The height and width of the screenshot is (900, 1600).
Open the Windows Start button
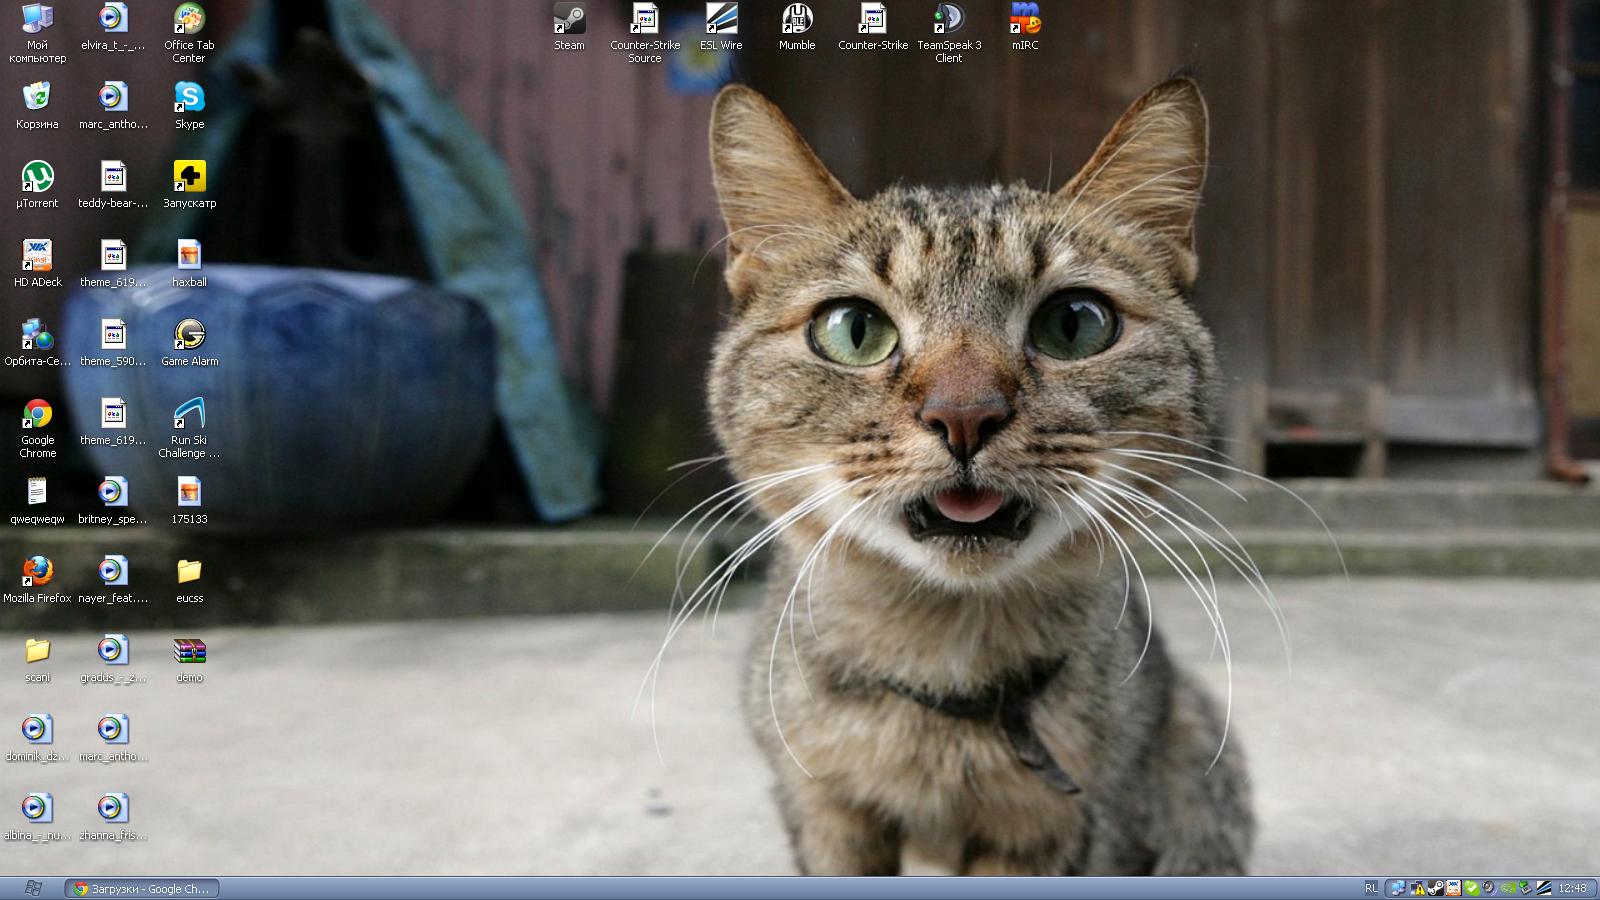tap(32, 888)
